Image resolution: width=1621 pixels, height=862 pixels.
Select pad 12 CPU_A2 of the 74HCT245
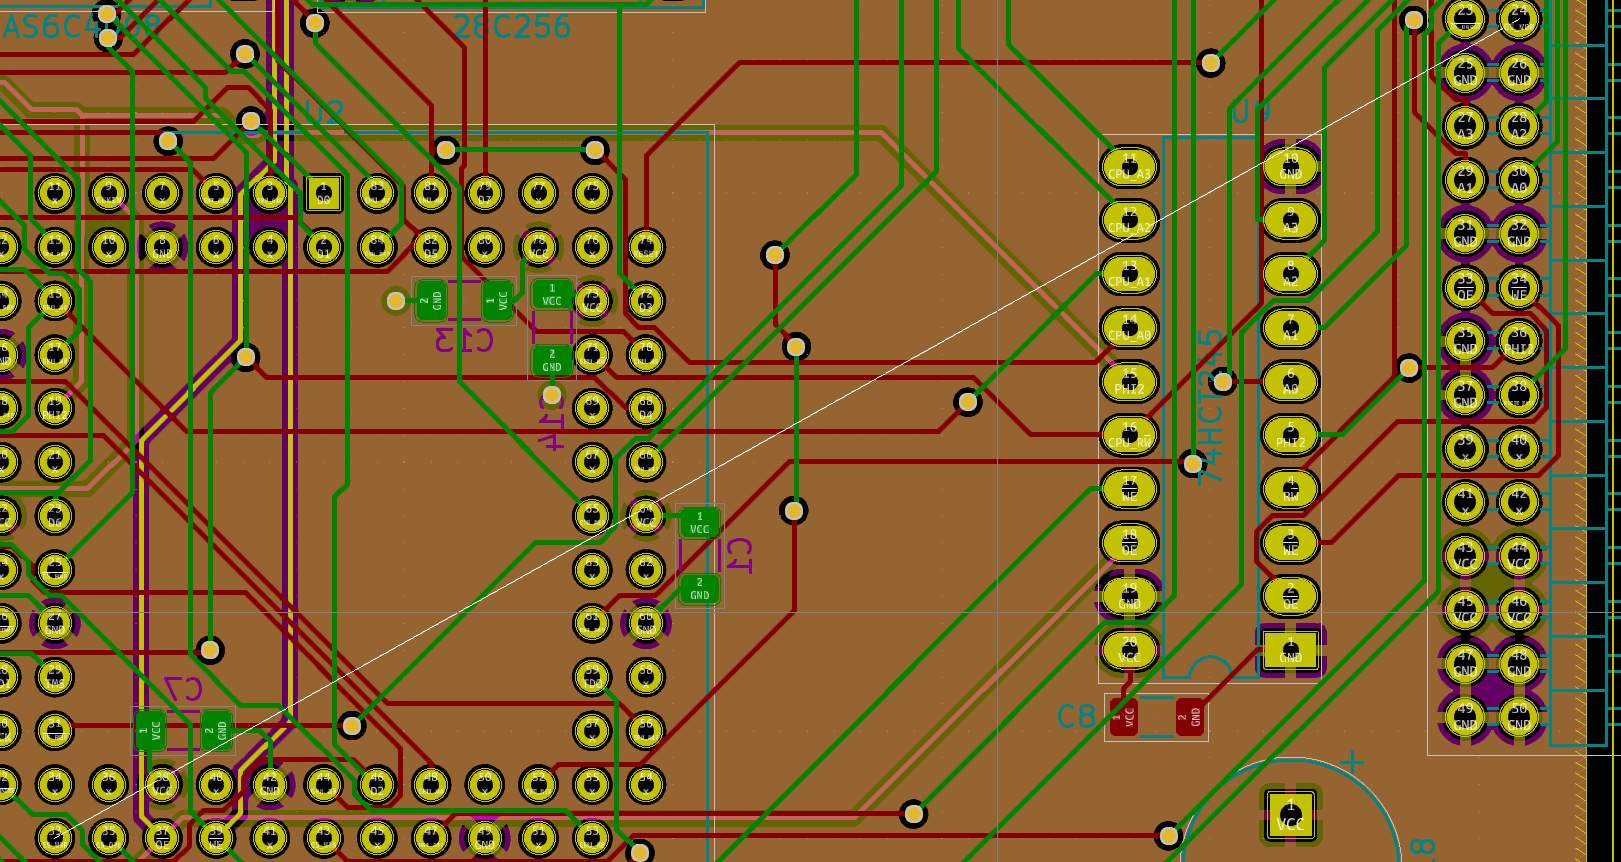(x=1129, y=221)
